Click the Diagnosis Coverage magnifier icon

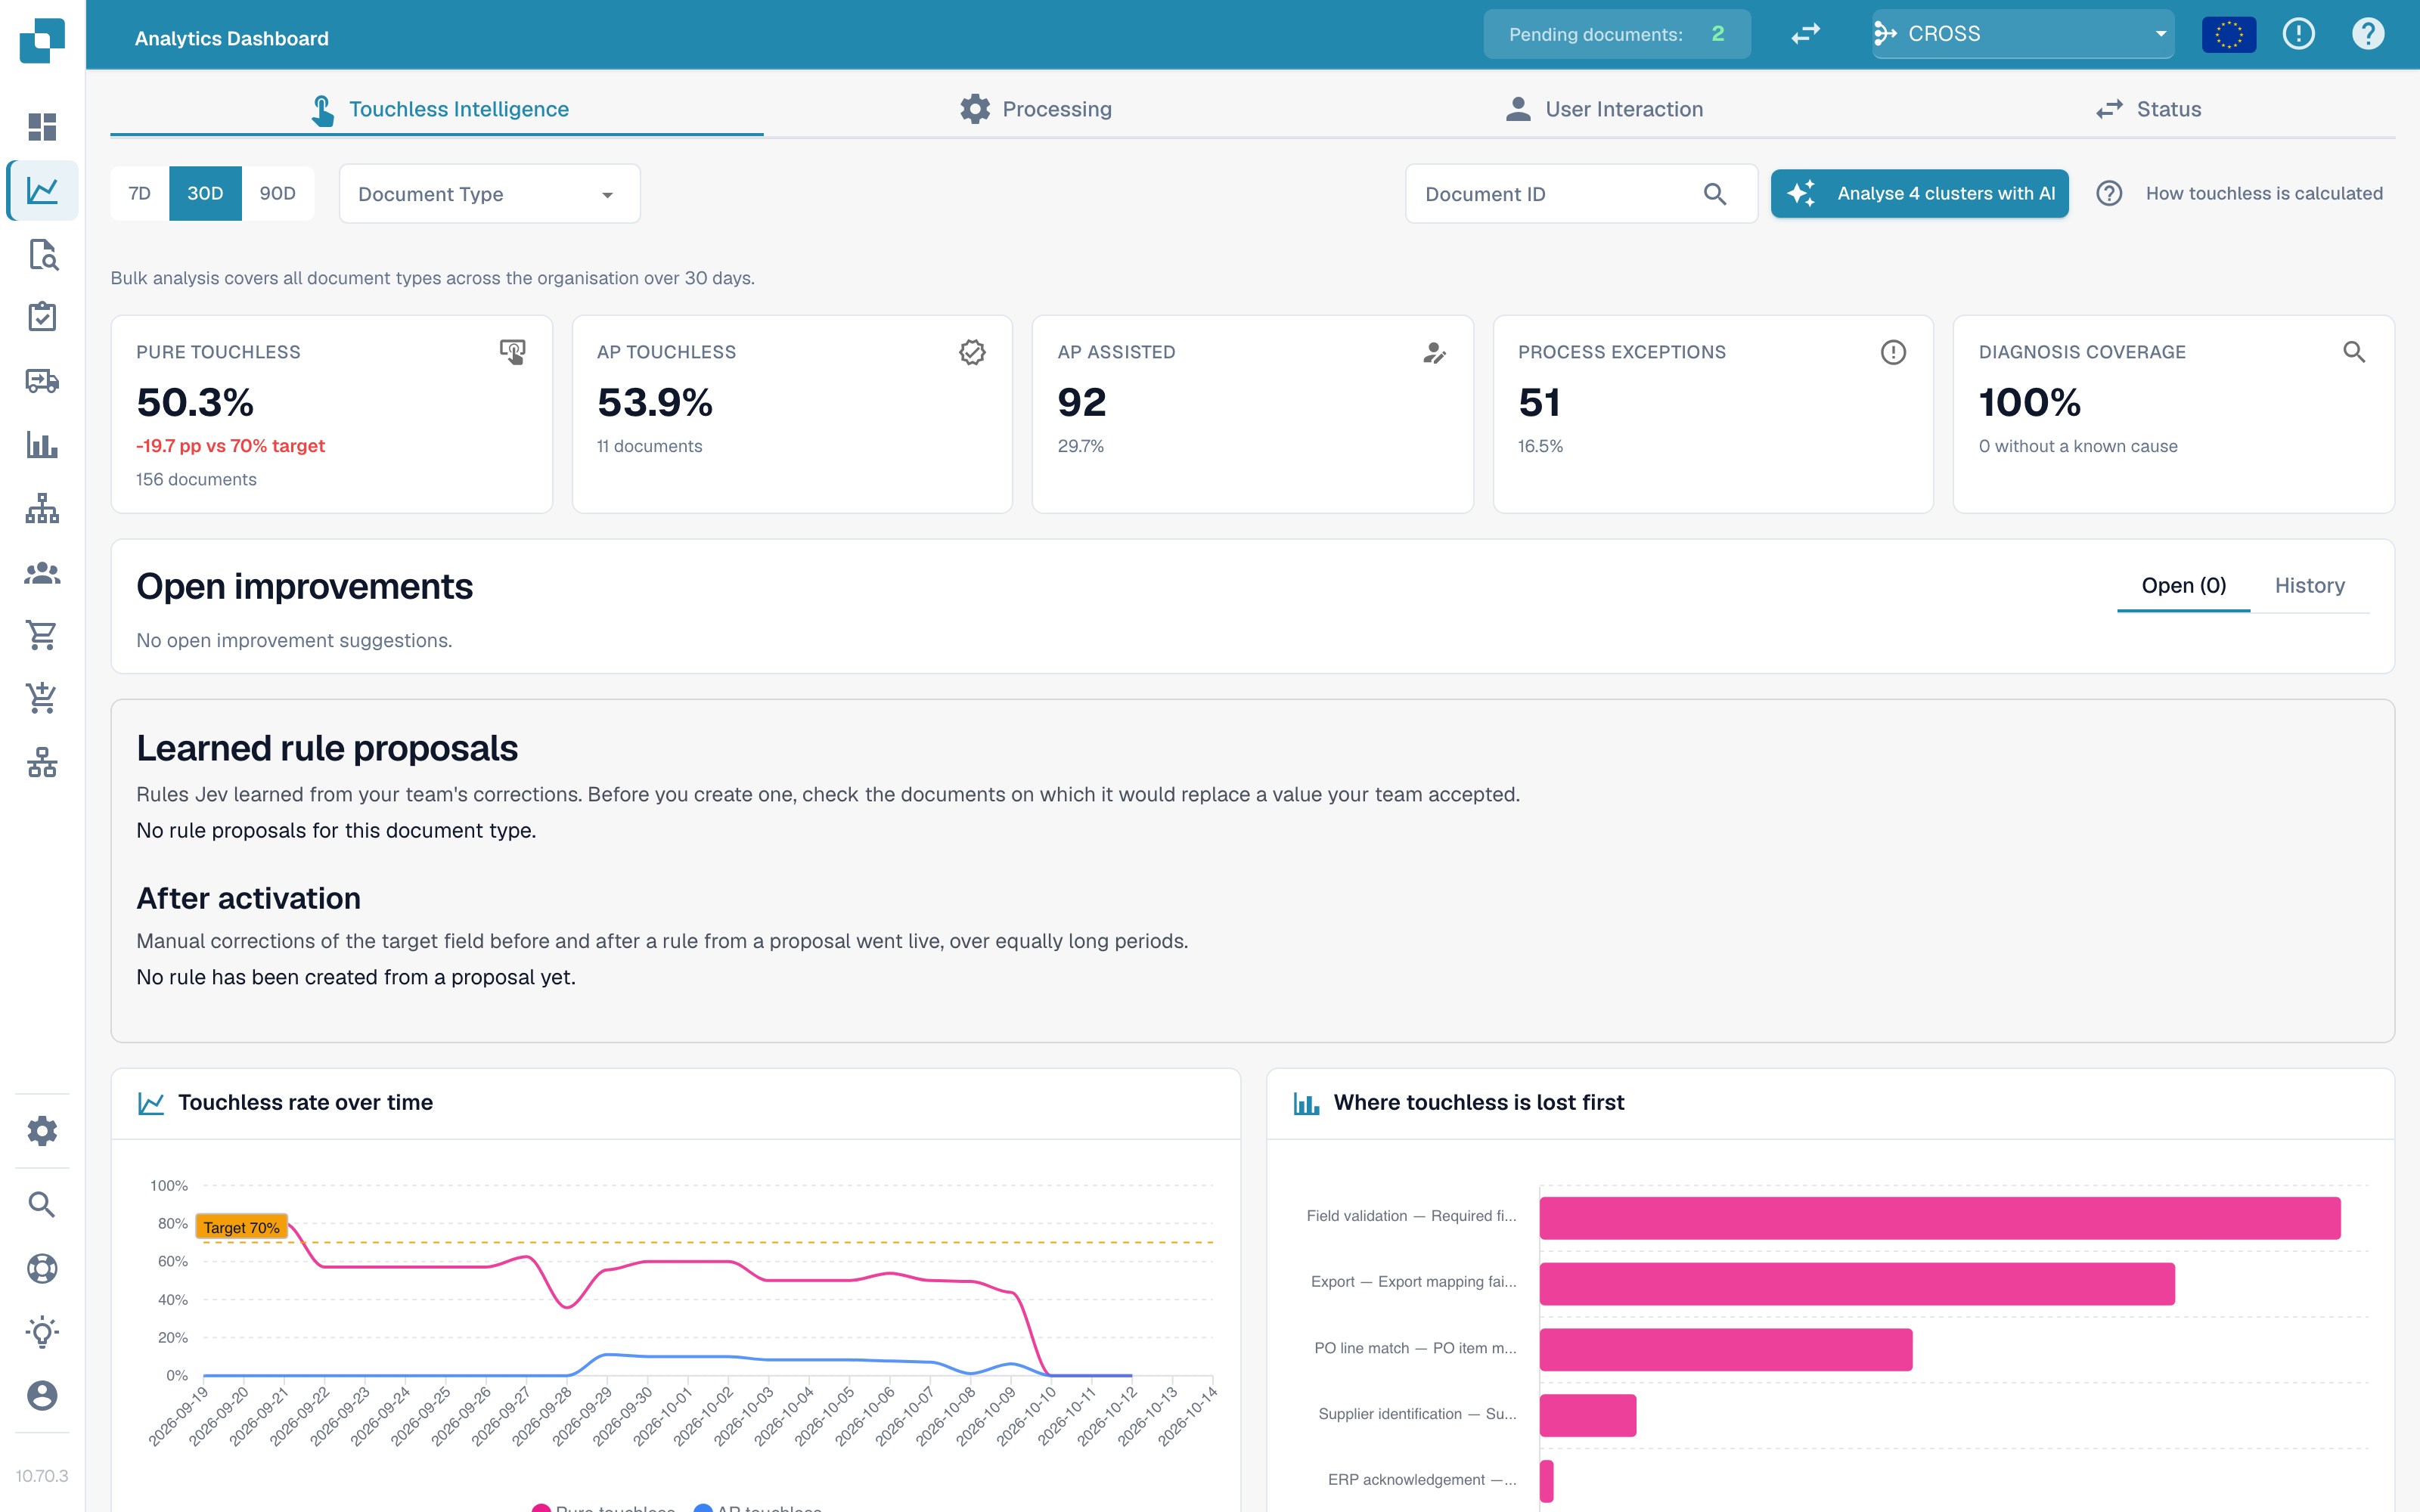pos(2354,352)
